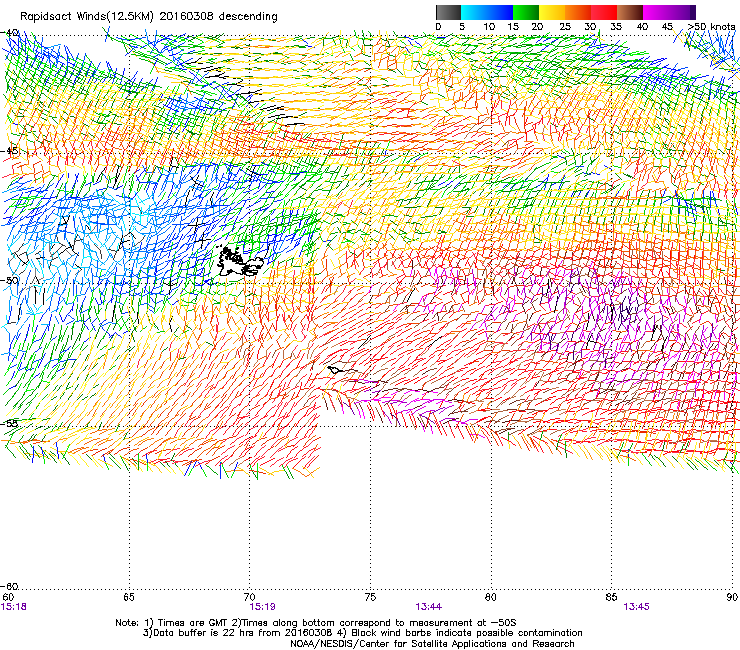Click the green 15-20 knots legend segment
Image resolution: width=740 pixels, height=650 pixels.
click(x=526, y=12)
